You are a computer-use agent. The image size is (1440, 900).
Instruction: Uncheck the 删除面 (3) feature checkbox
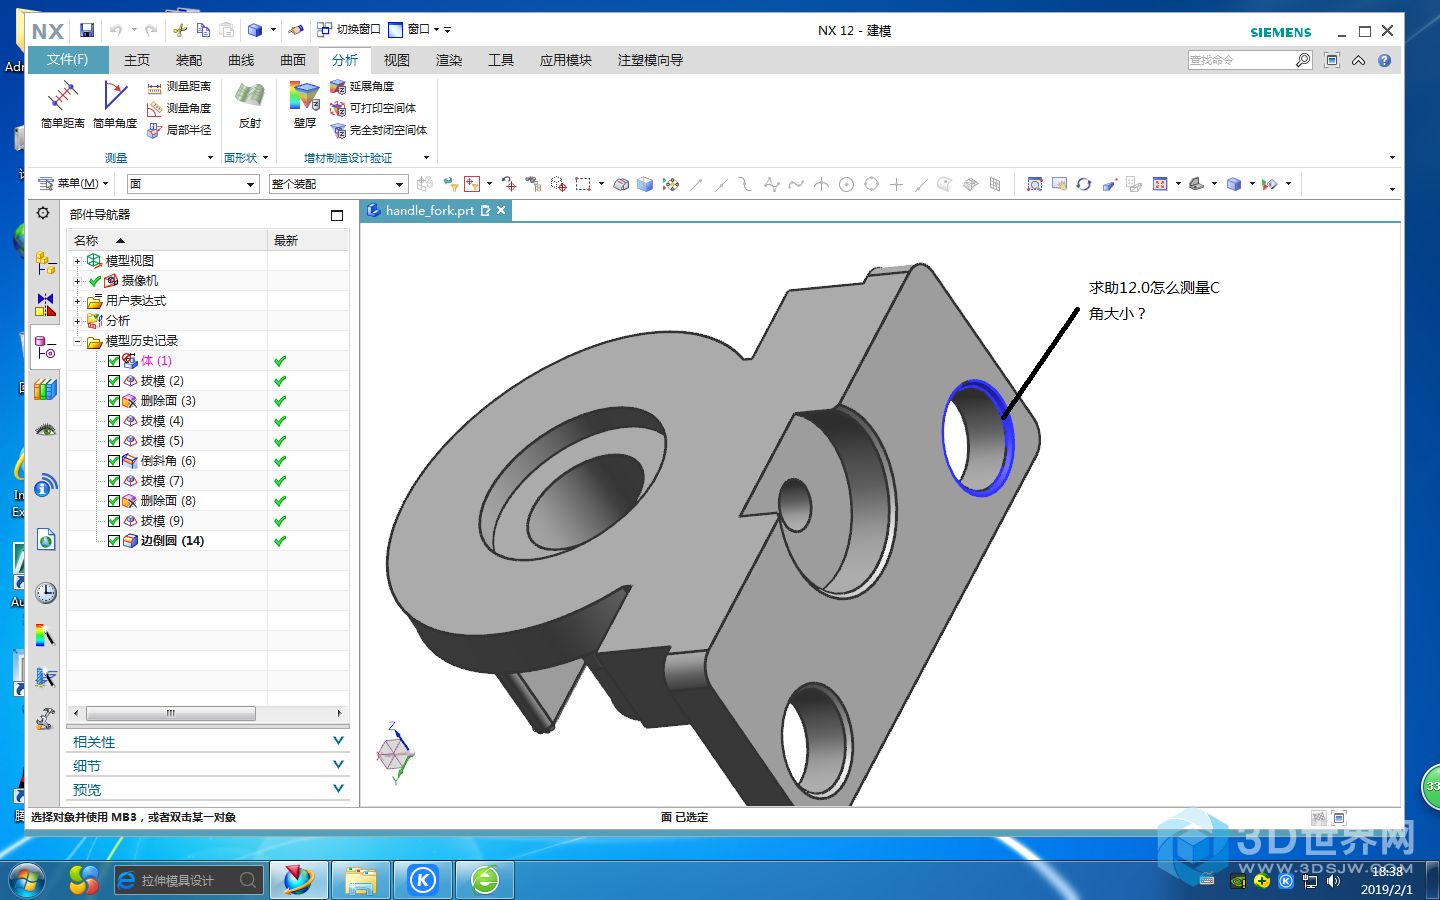pos(114,401)
